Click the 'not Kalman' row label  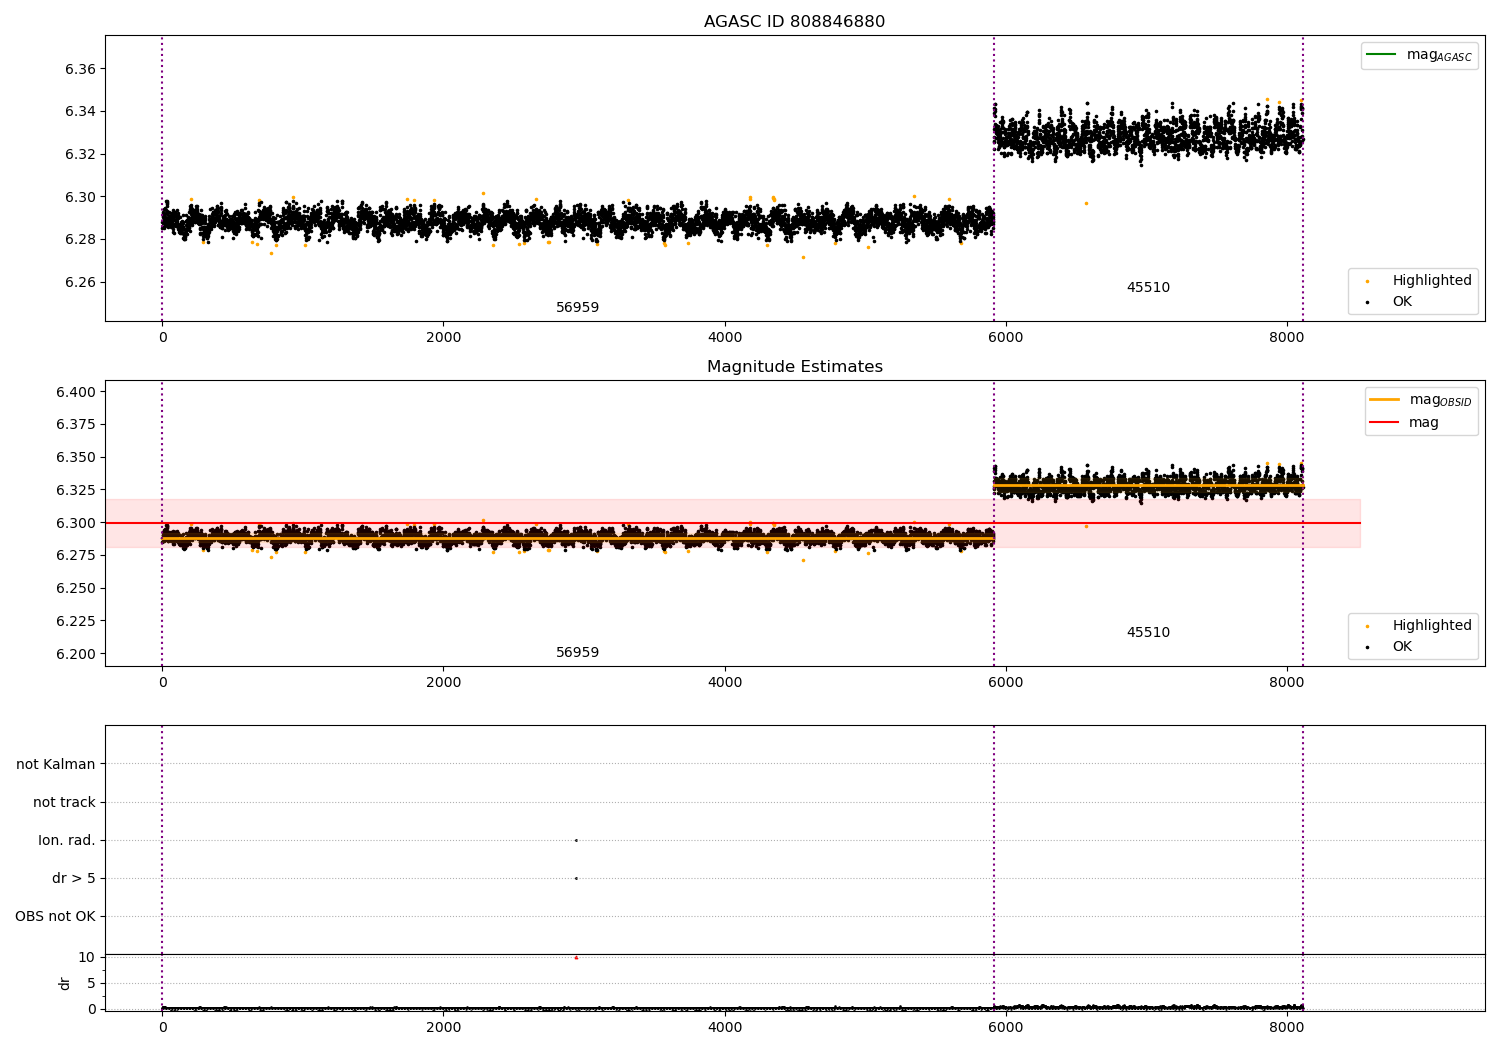[x=56, y=765]
